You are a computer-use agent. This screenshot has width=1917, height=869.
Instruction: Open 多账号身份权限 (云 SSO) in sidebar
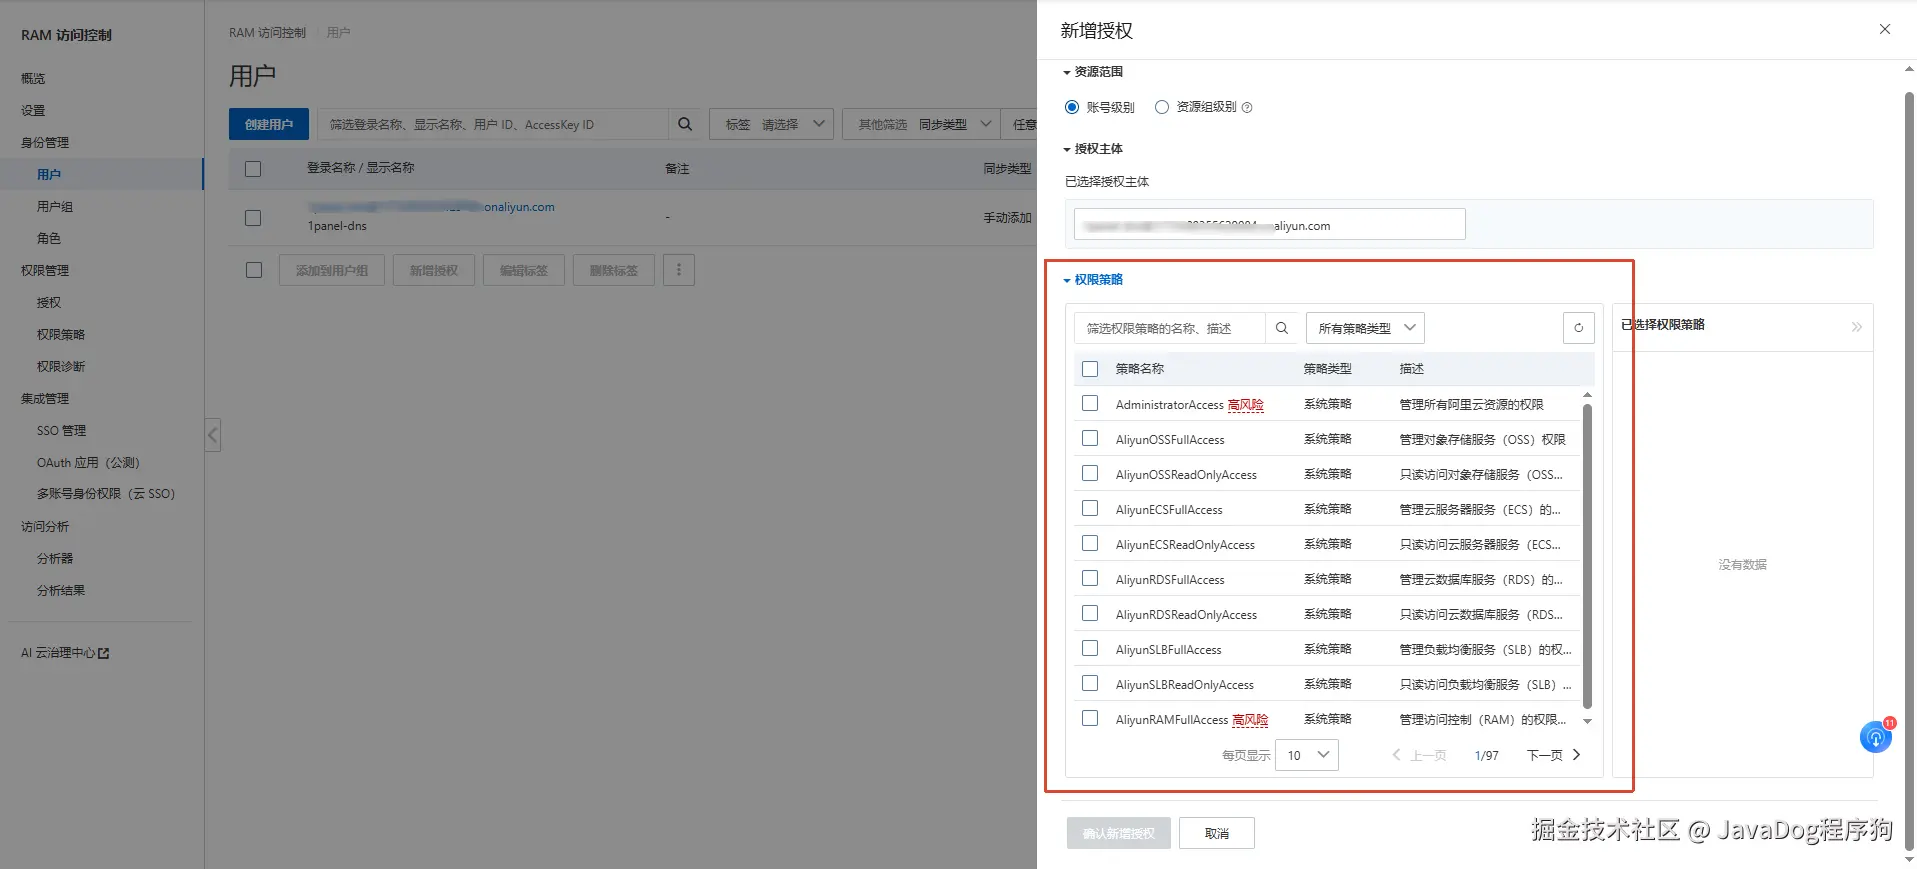tap(106, 494)
